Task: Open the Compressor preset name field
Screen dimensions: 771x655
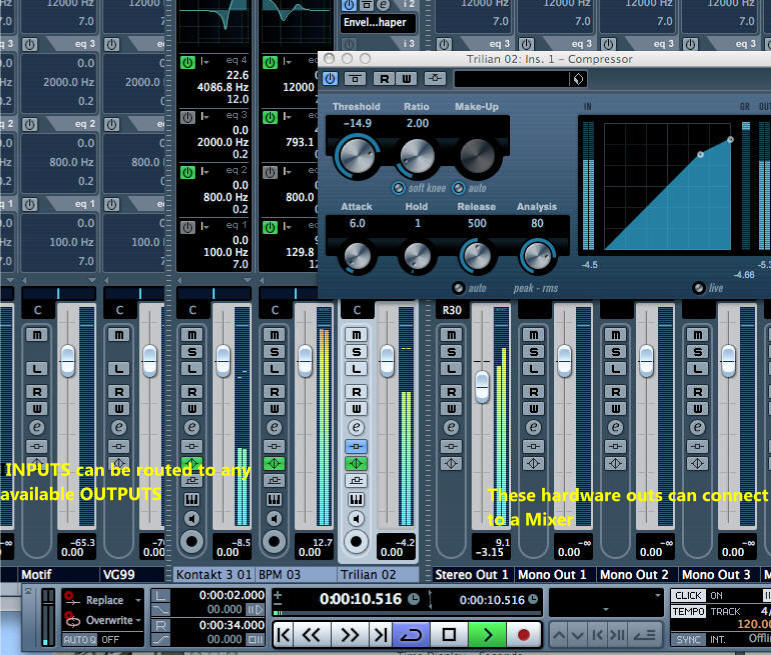Action: (511, 79)
